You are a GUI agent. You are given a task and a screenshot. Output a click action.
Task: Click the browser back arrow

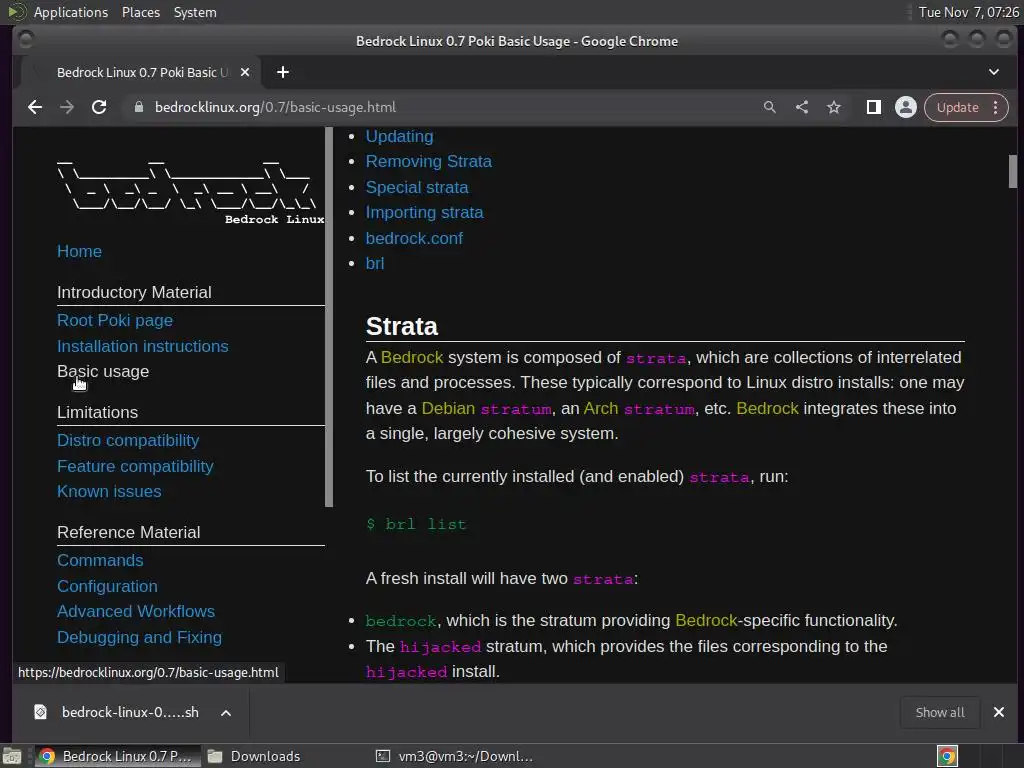[35, 107]
